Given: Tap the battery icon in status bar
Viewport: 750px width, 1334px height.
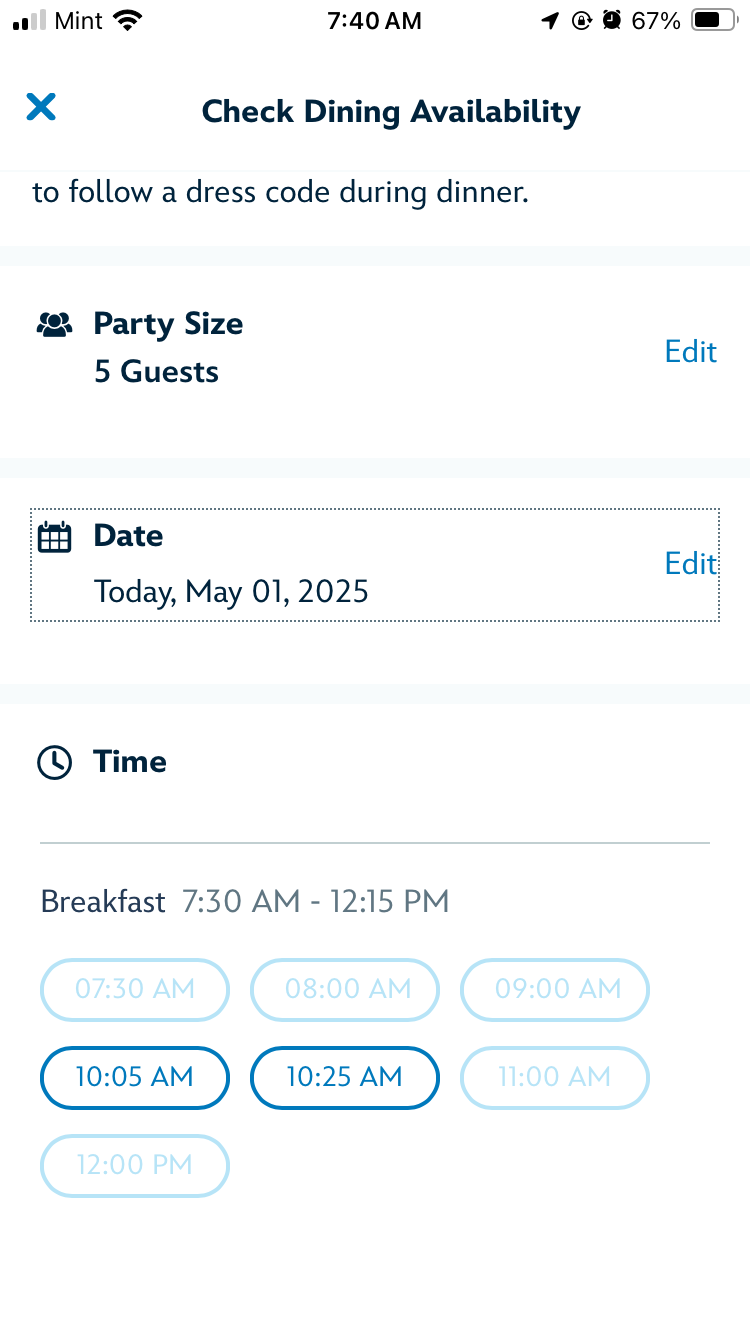Looking at the screenshot, I should point(714,20).
